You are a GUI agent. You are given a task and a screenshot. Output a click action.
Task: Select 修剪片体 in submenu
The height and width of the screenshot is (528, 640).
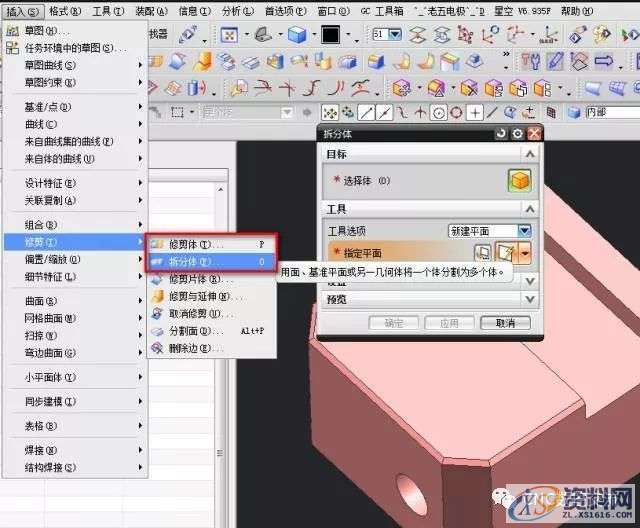[211, 279]
